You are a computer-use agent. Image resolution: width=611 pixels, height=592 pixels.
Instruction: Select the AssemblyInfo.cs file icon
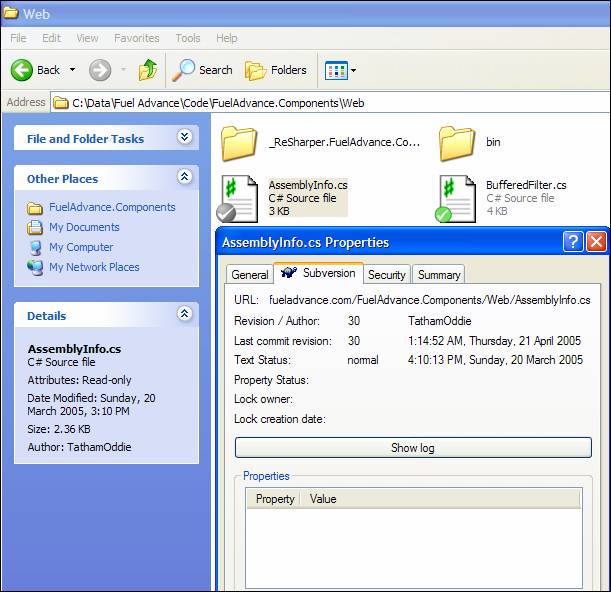(x=237, y=199)
